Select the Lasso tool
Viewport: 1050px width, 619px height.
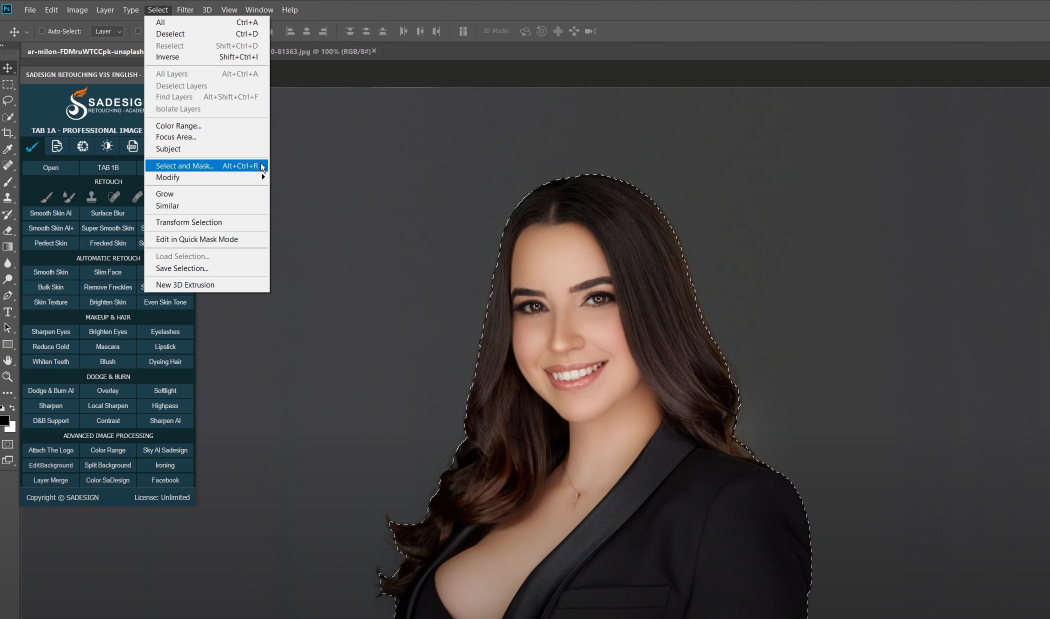click(x=8, y=100)
